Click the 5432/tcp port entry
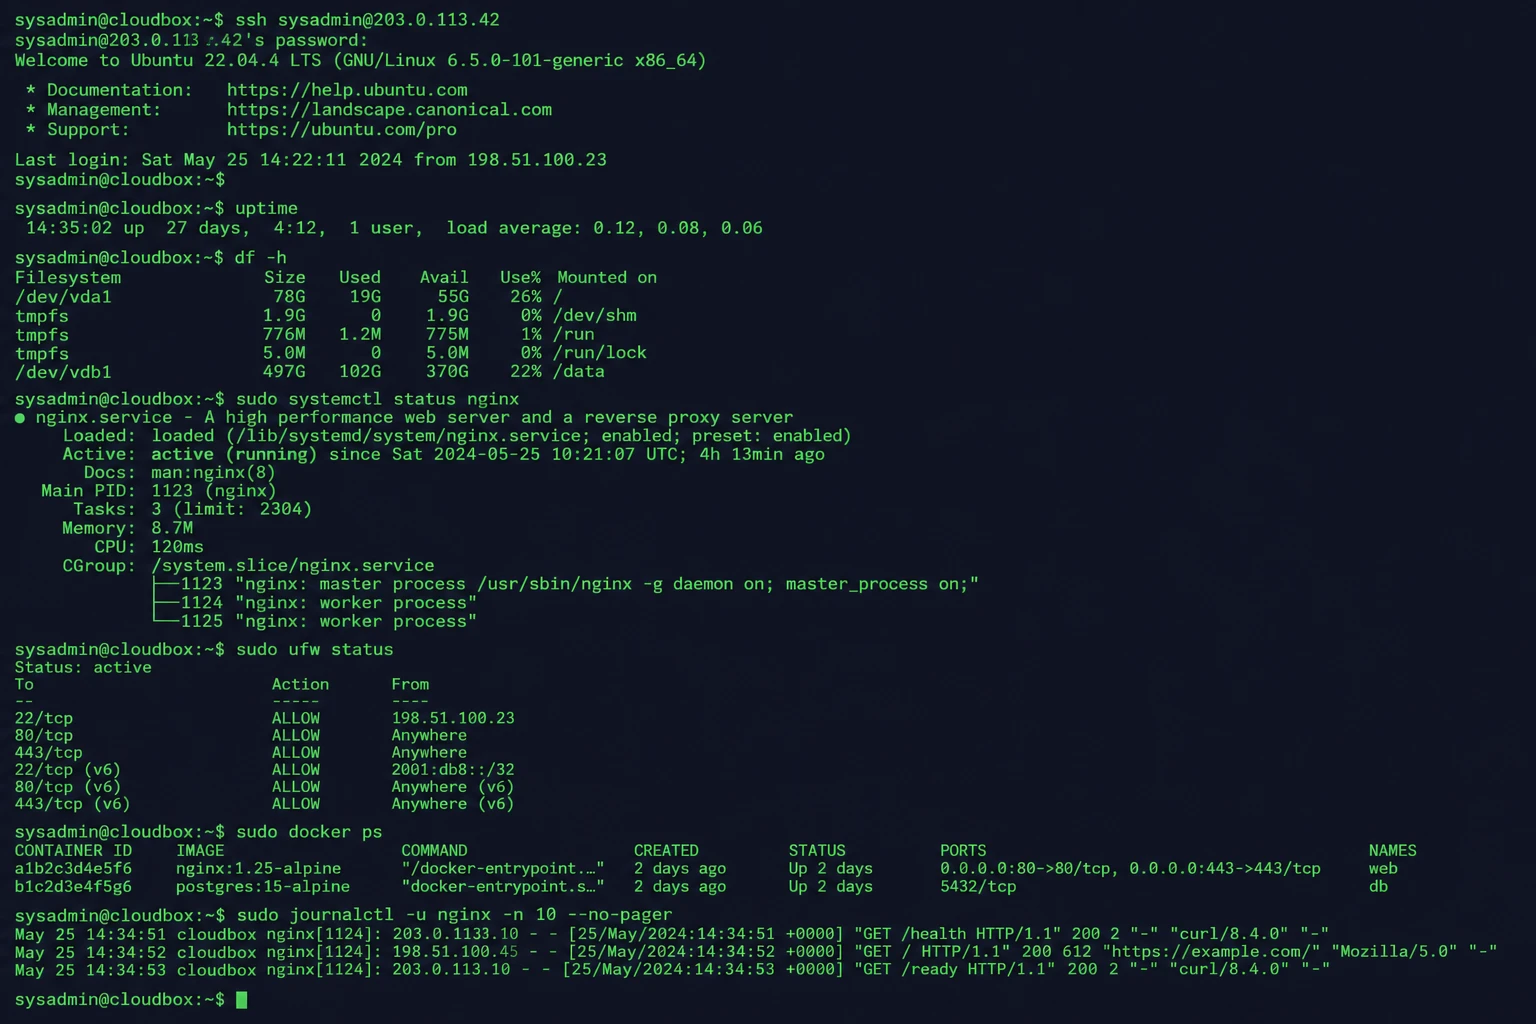1536x1024 pixels. tap(978, 887)
